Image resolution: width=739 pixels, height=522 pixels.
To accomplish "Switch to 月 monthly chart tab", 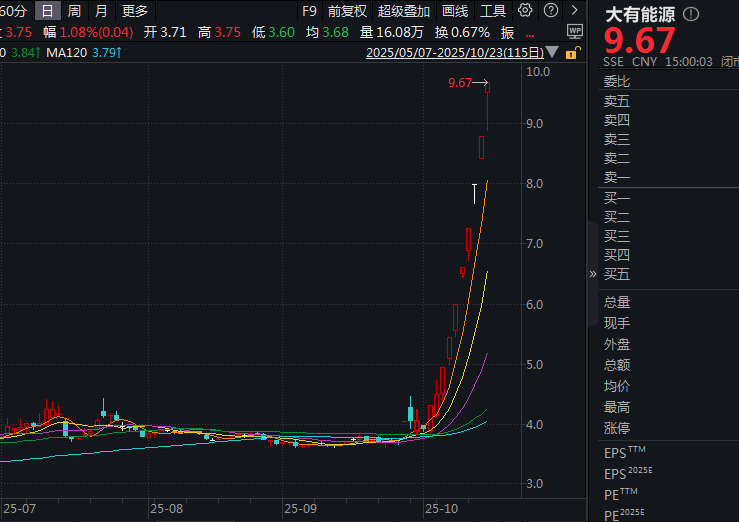I will [101, 11].
